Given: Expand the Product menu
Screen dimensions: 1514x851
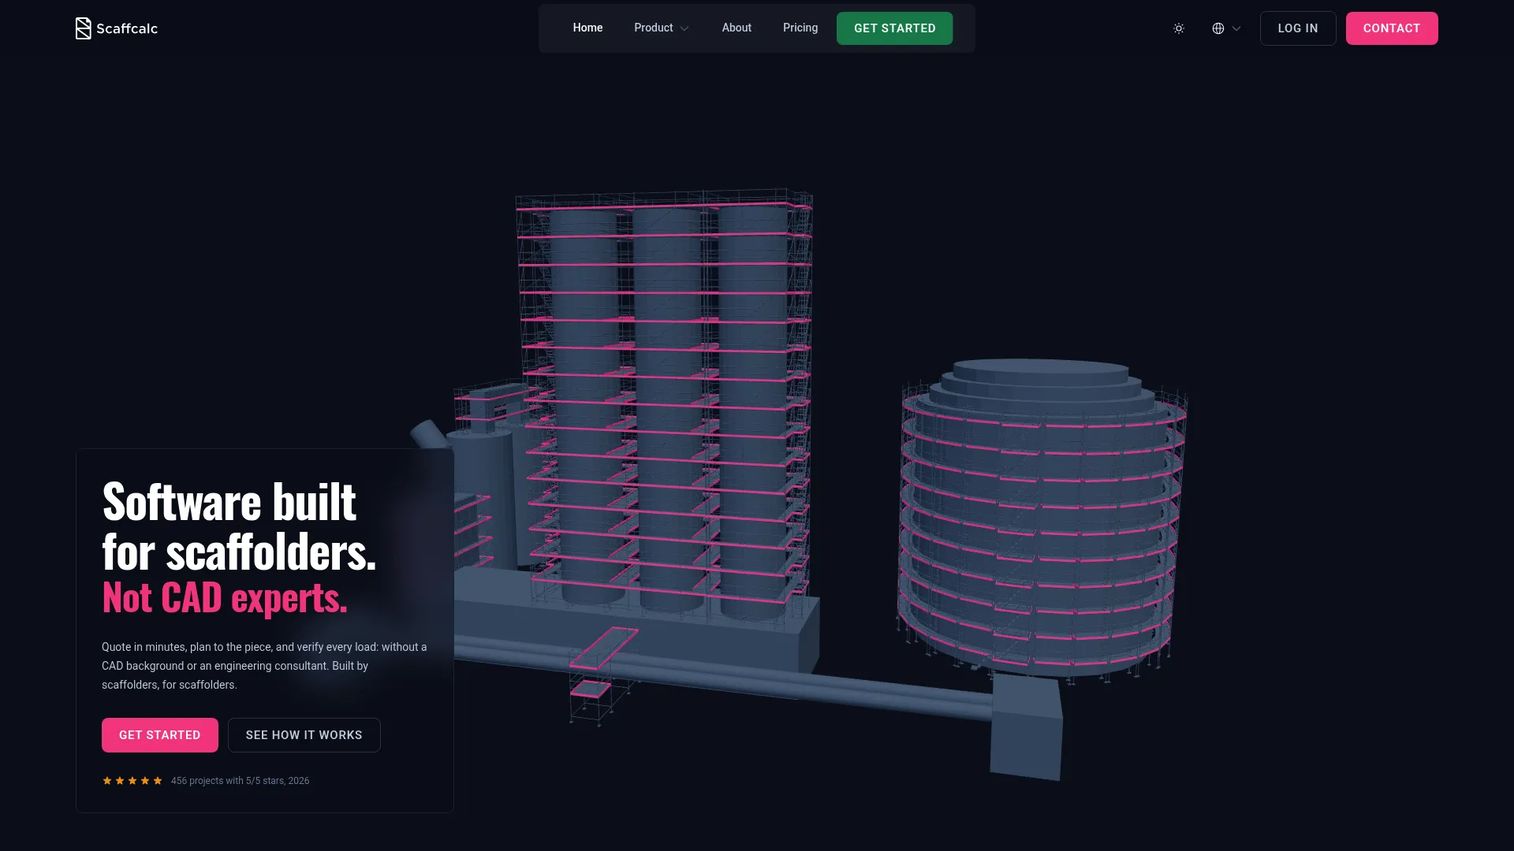Looking at the screenshot, I should 661,28.
